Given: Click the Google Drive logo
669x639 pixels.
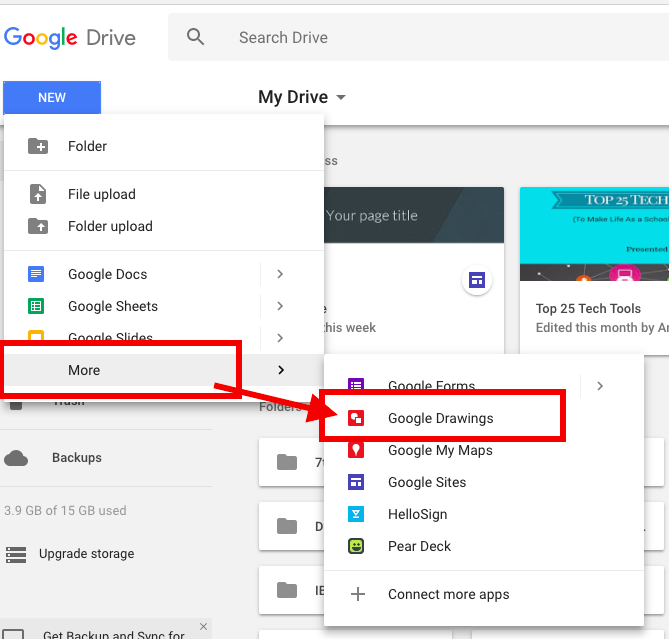Looking at the screenshot, I should point(70,38).
